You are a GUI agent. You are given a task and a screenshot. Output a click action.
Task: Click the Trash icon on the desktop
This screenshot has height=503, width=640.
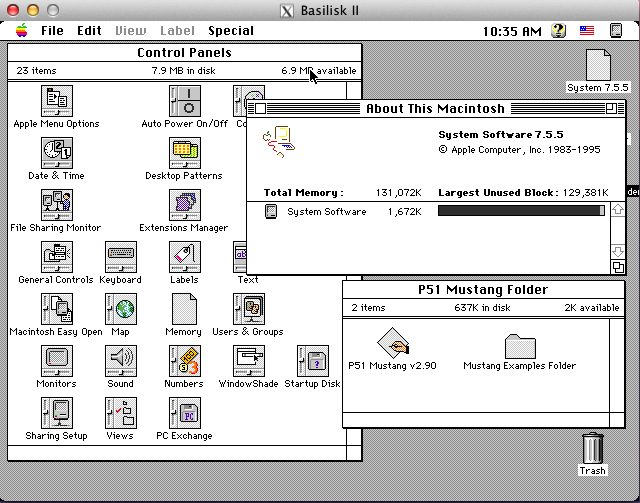592,449
